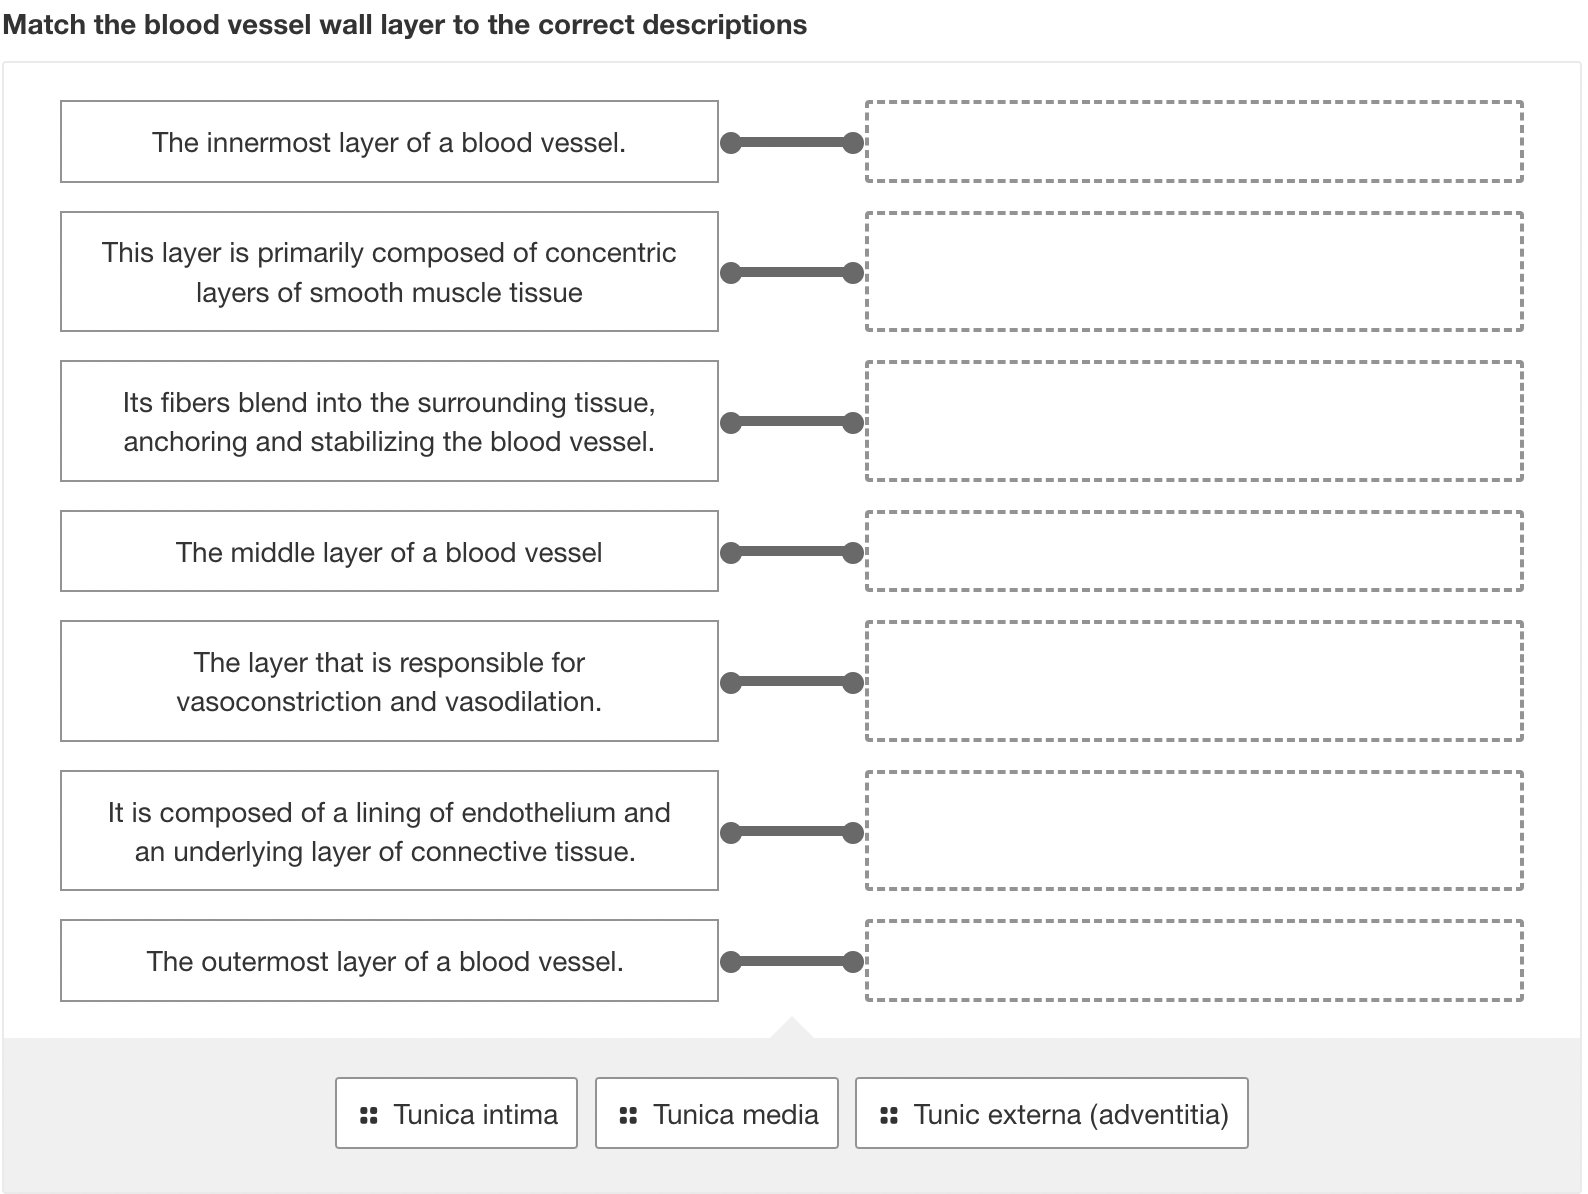This screenshot has height=1194, width=1588.
Task: Select the Tunica intima answer chip
Action: point(456,1113)
